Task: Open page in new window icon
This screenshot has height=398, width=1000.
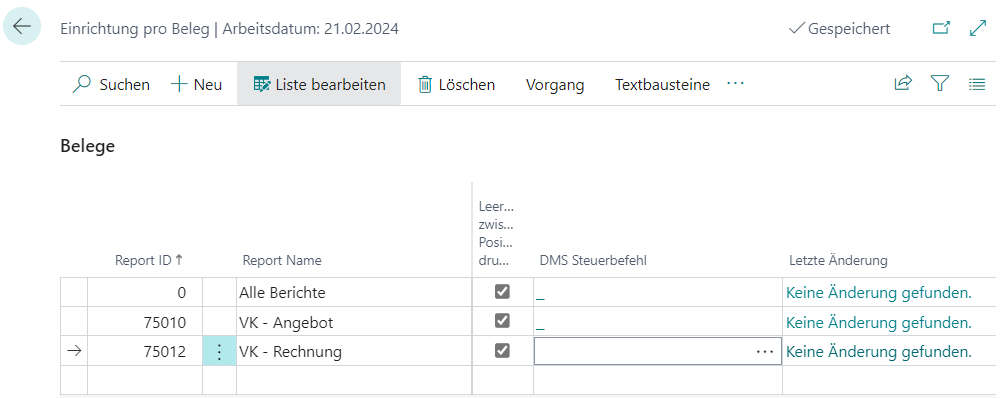Action: click(941, 28)
